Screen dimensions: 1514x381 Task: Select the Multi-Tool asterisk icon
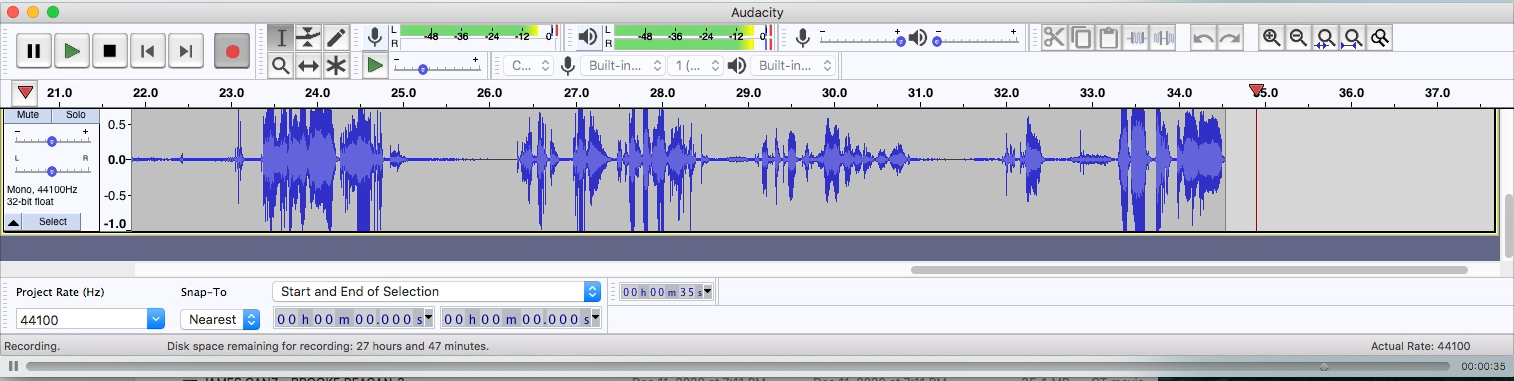click(x=336, y=66)
